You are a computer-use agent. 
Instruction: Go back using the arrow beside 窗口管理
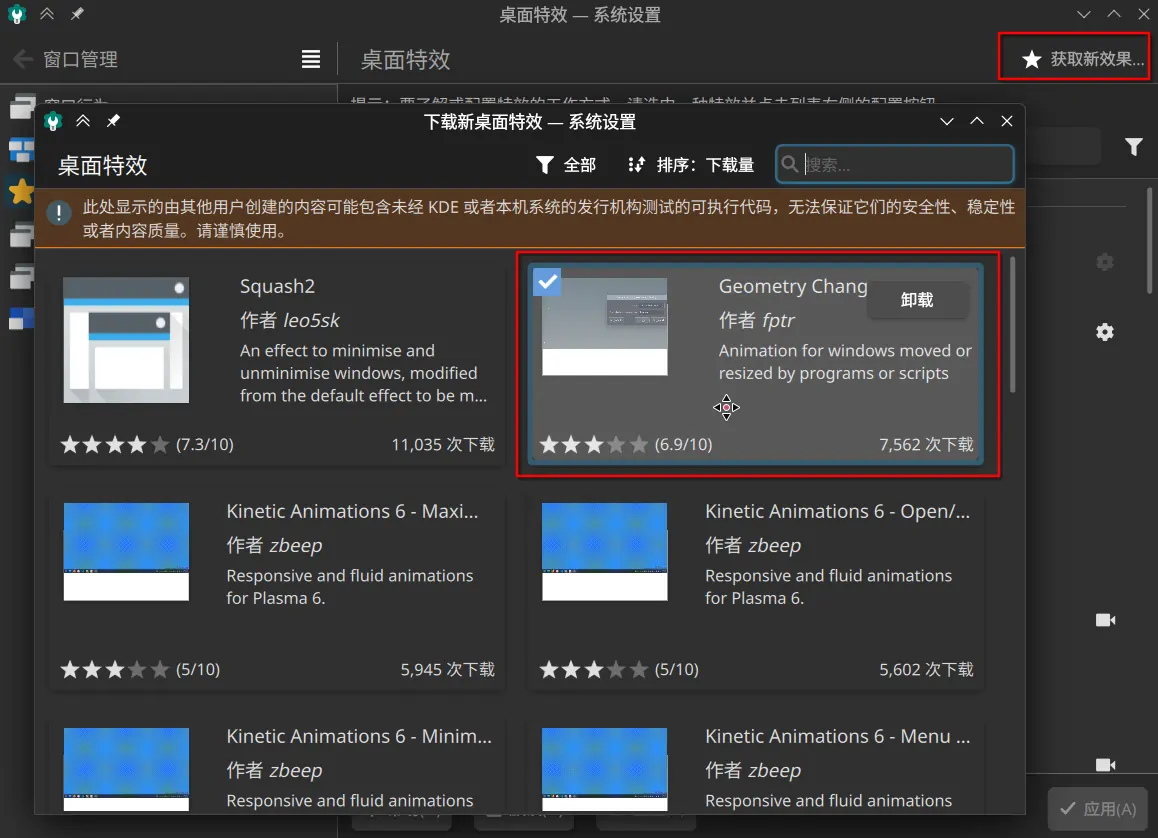[x=22, y=59]
